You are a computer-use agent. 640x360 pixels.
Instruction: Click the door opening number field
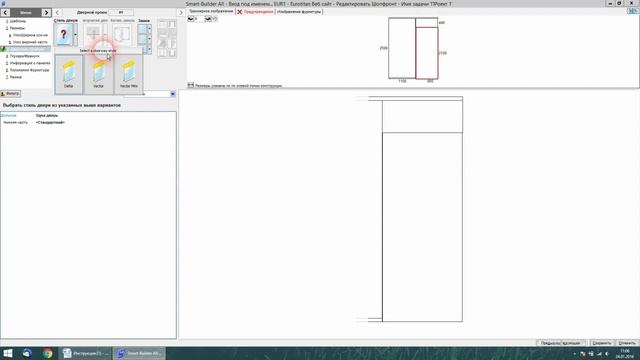pyautogui.click(x=121, y=13)
